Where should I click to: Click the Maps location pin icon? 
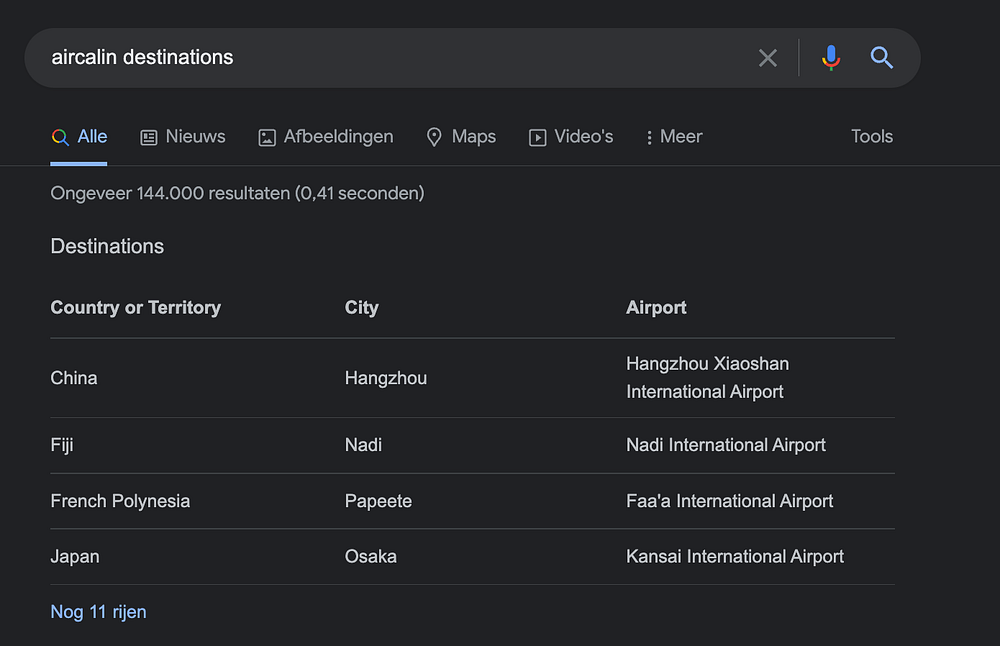[x=434, y=138]
